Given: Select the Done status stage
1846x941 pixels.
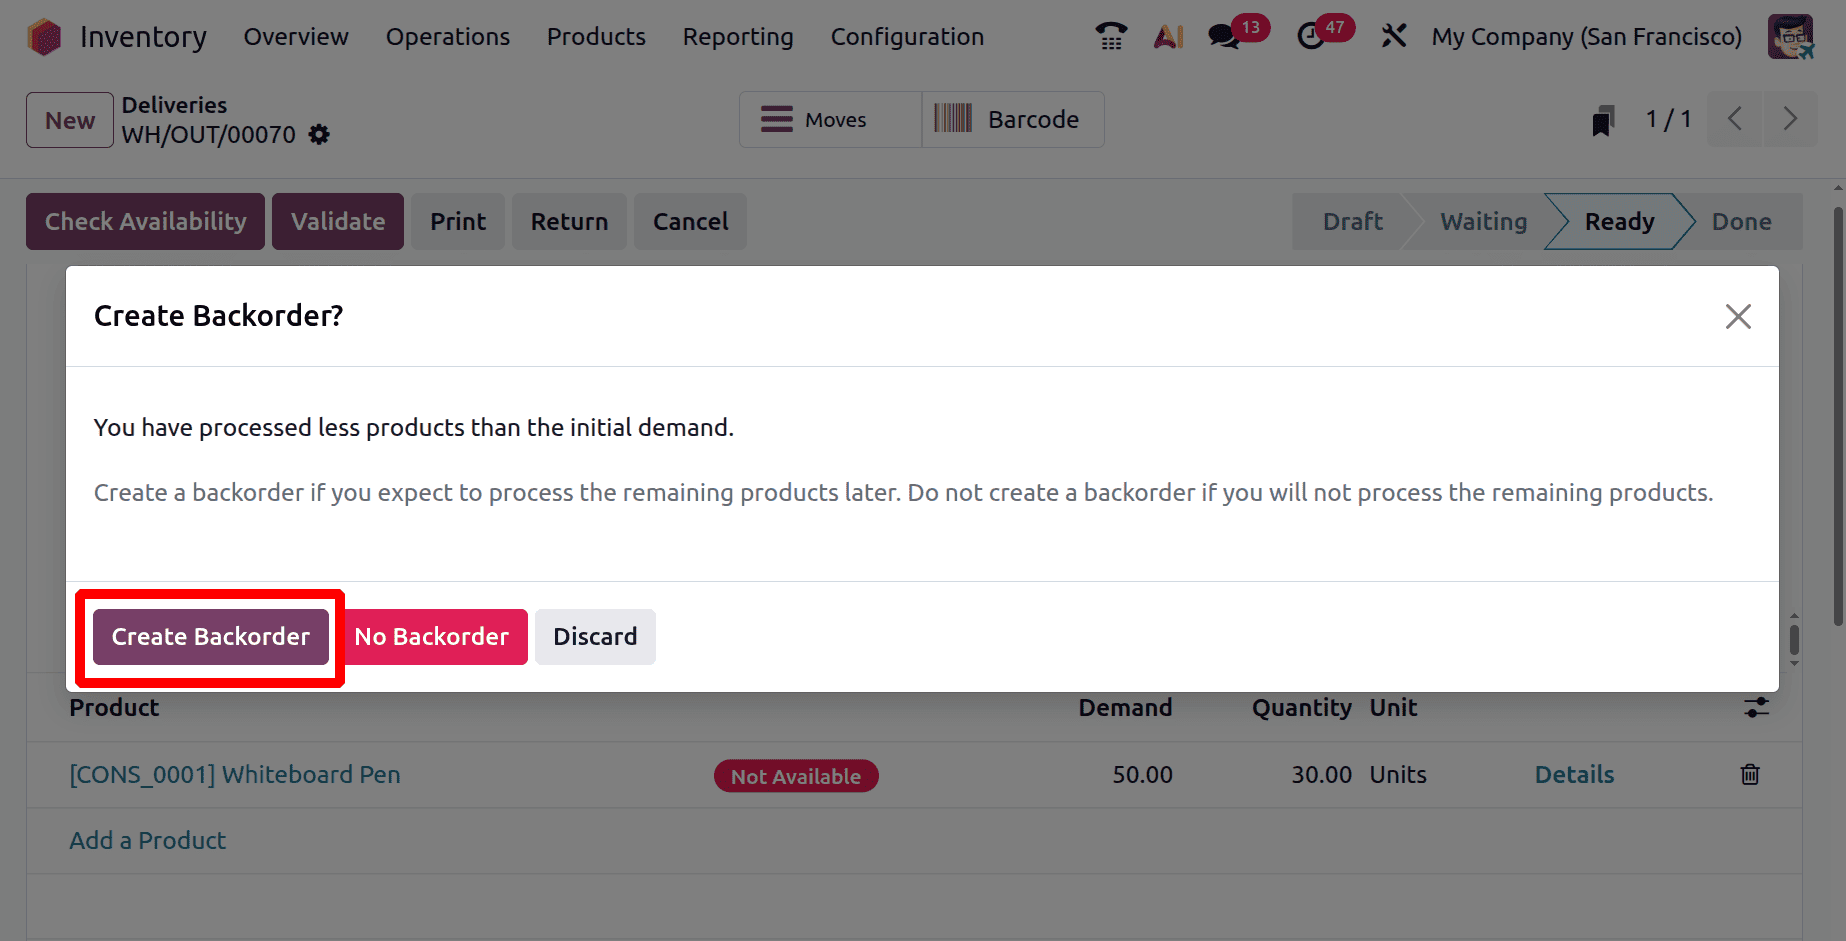Looking at the screenshot, I should [x=1741, y=222].
